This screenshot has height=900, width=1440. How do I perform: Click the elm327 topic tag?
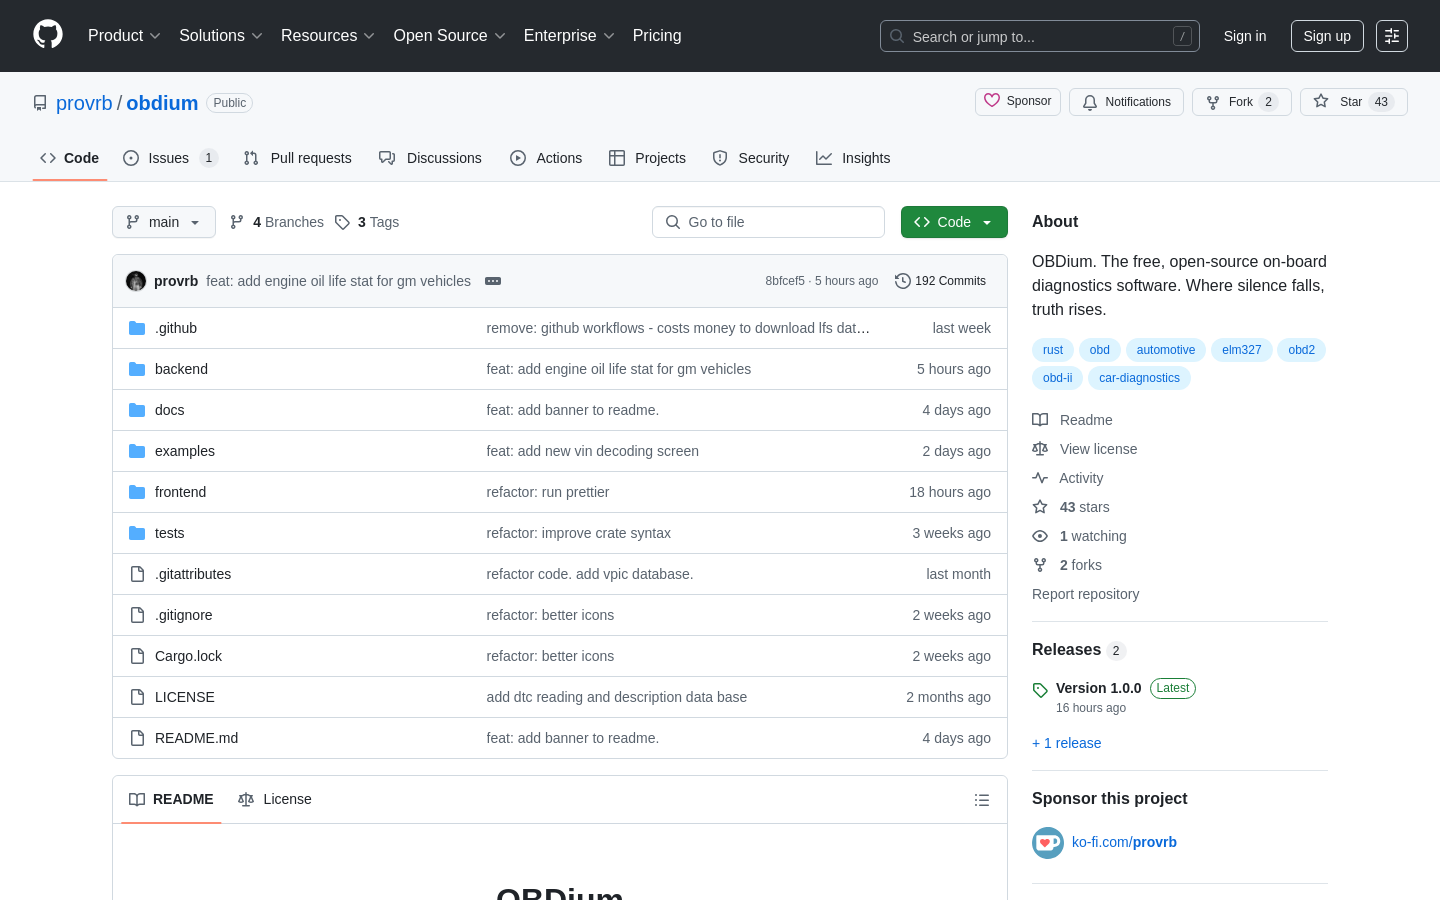point(1242,350)
